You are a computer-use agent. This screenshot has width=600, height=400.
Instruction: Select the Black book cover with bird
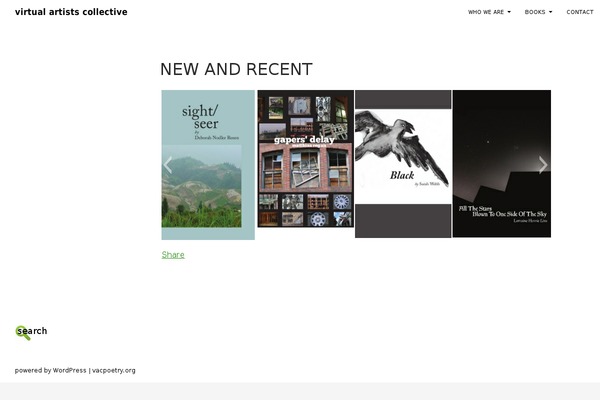coord(403,164)
